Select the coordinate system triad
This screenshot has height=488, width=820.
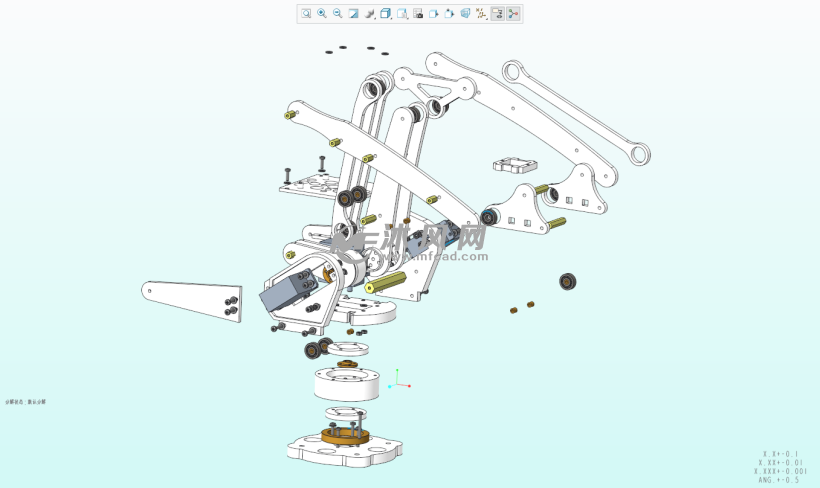tap(399, 380)
